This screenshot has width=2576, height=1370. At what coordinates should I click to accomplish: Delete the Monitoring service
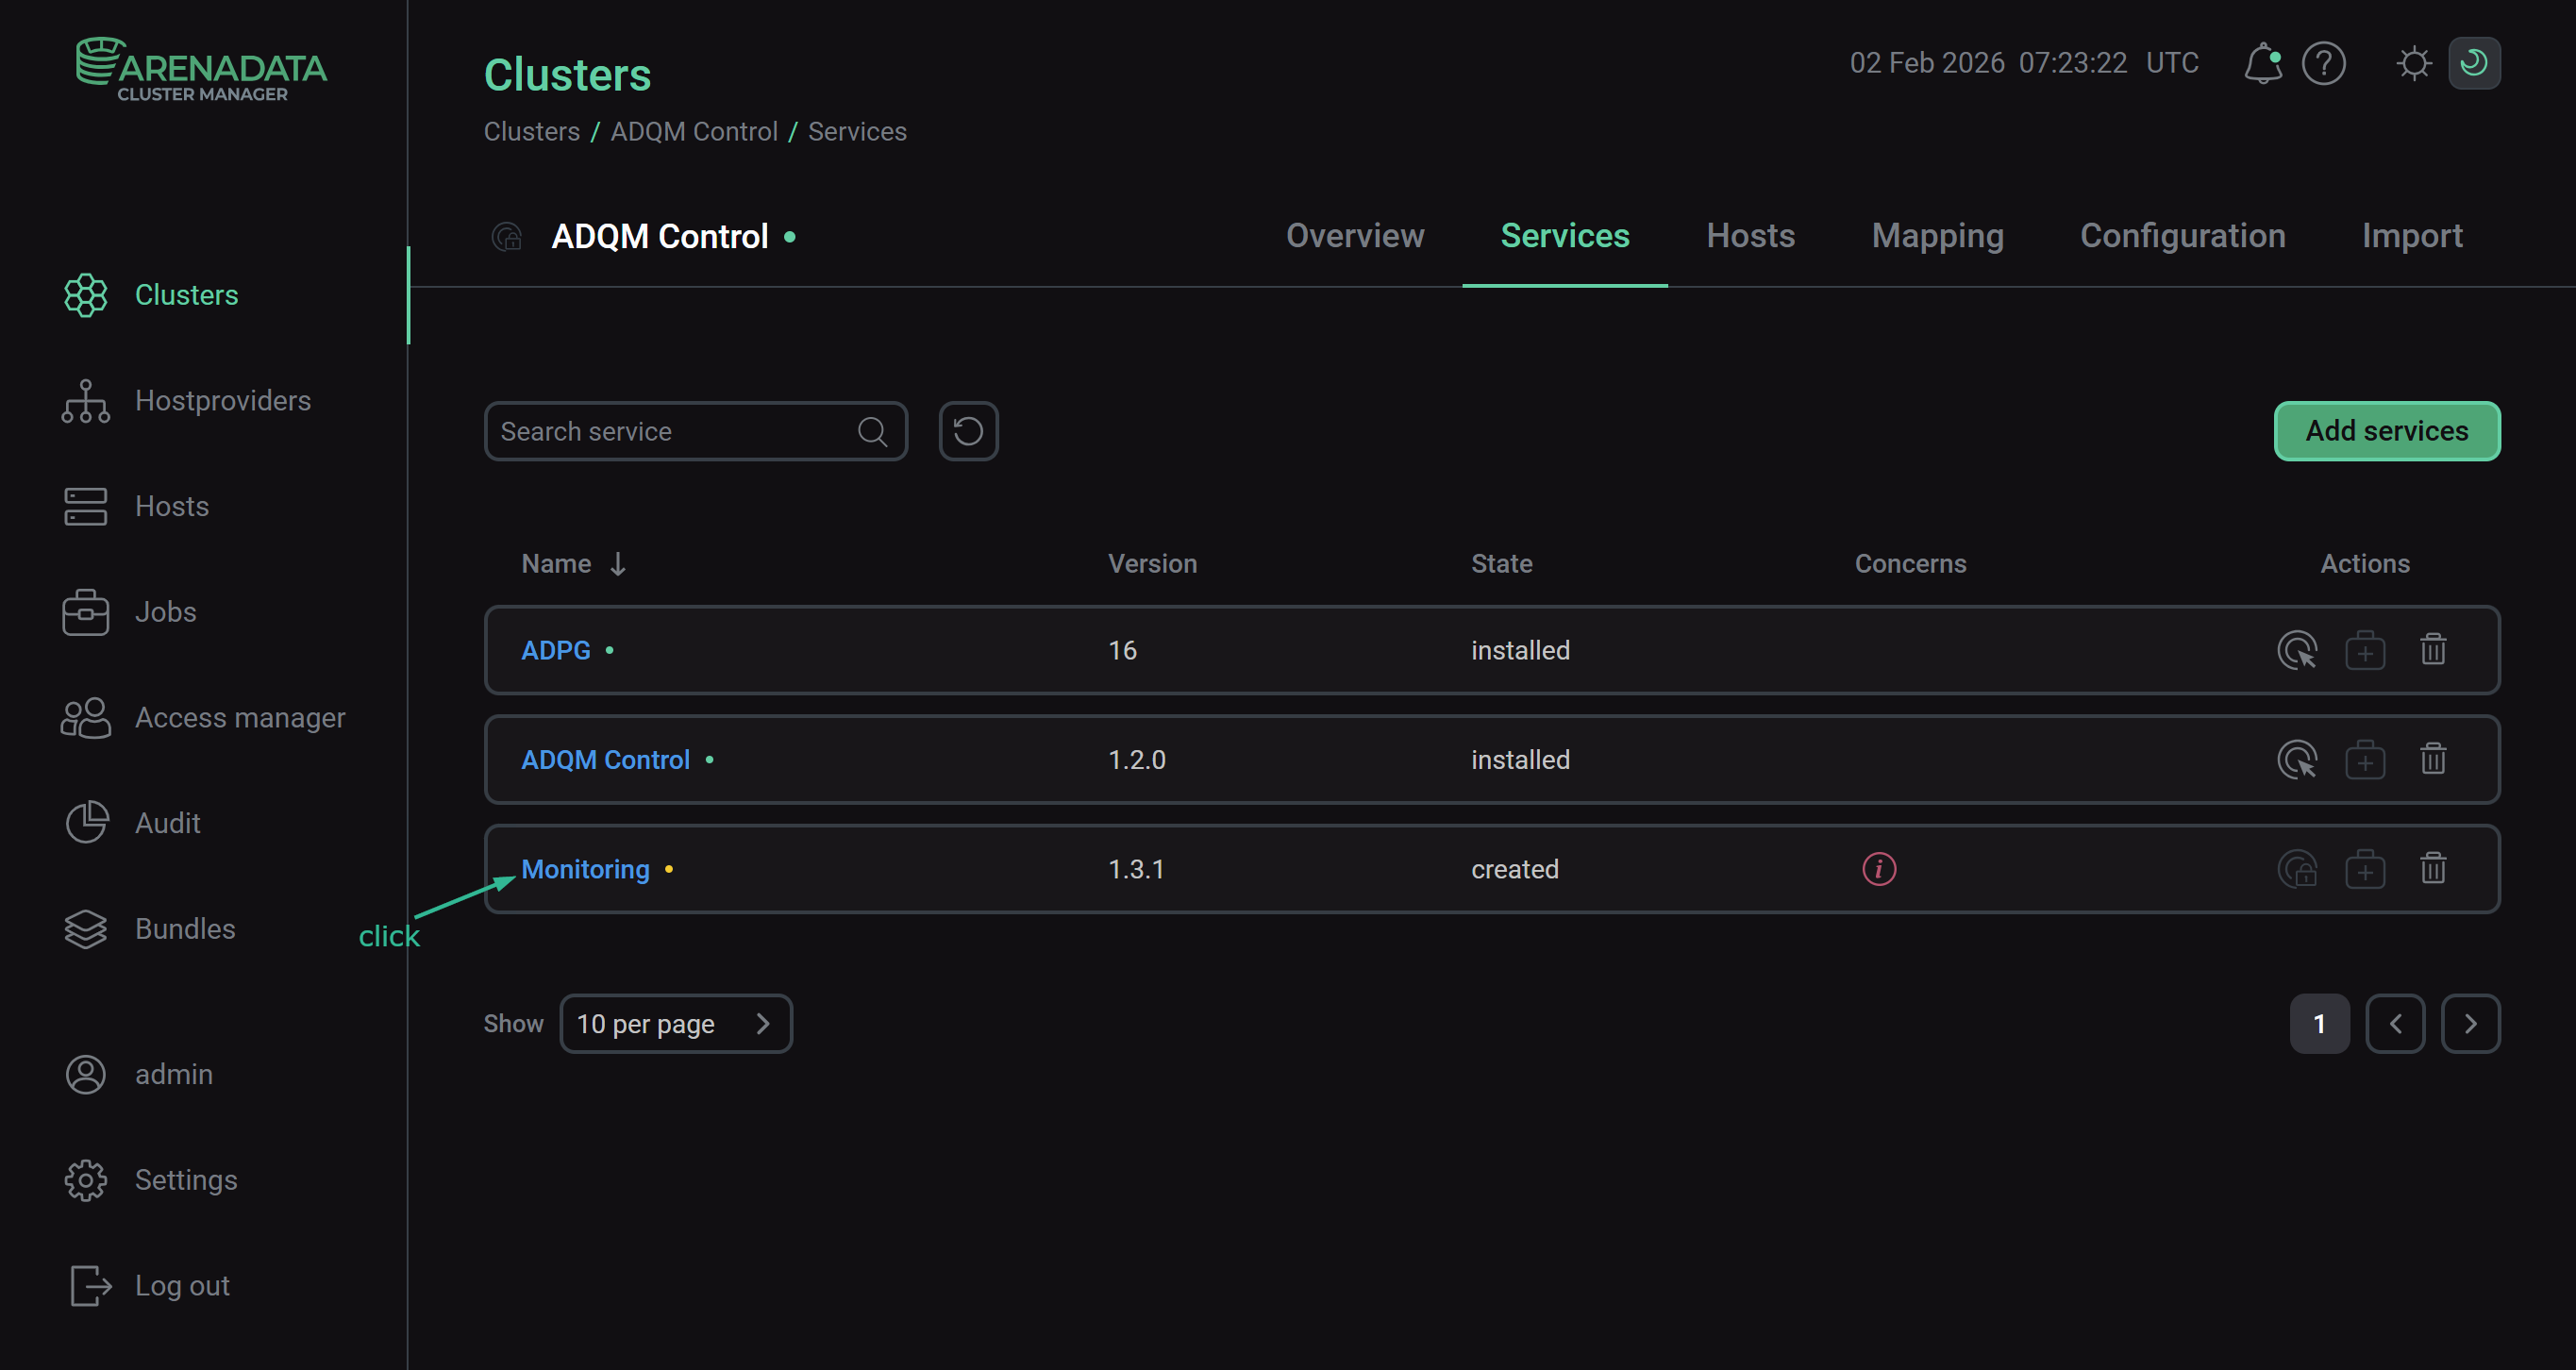[x=2433, y=869]
